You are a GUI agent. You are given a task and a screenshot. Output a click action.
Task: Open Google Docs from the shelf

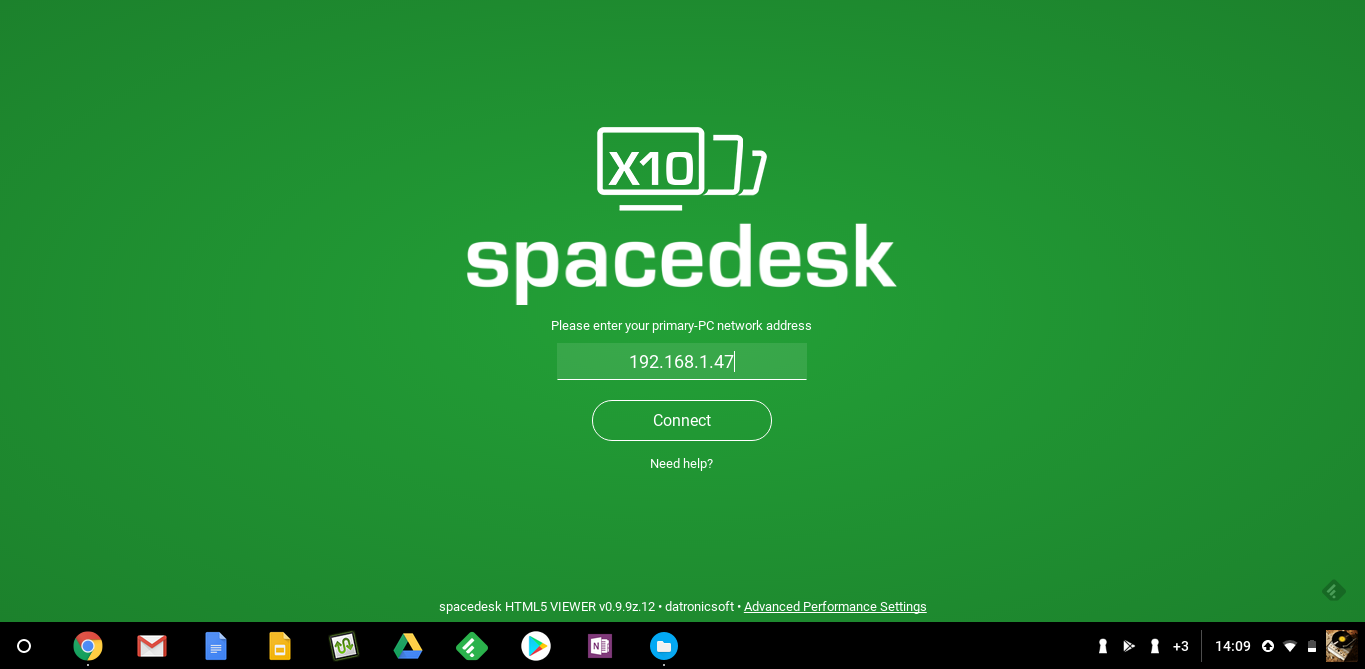click(216, 646)
